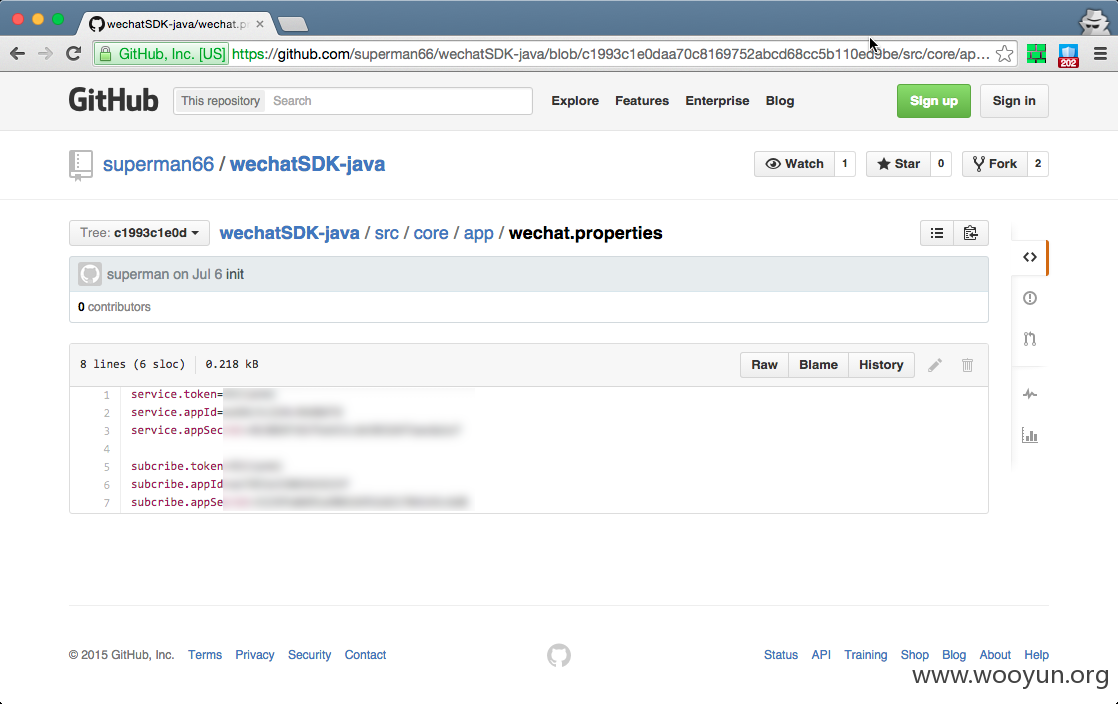The height and width of the screenshot is (704, 1118).
Task: Select line number 5 of the file
Action: (x=106, y=466)
